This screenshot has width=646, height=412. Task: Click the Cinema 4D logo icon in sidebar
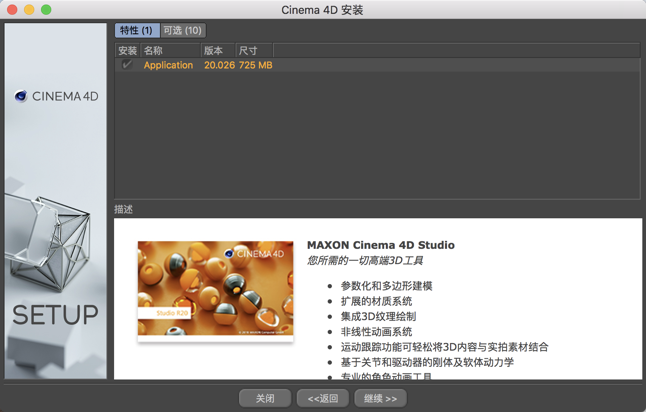coord(21,96)
